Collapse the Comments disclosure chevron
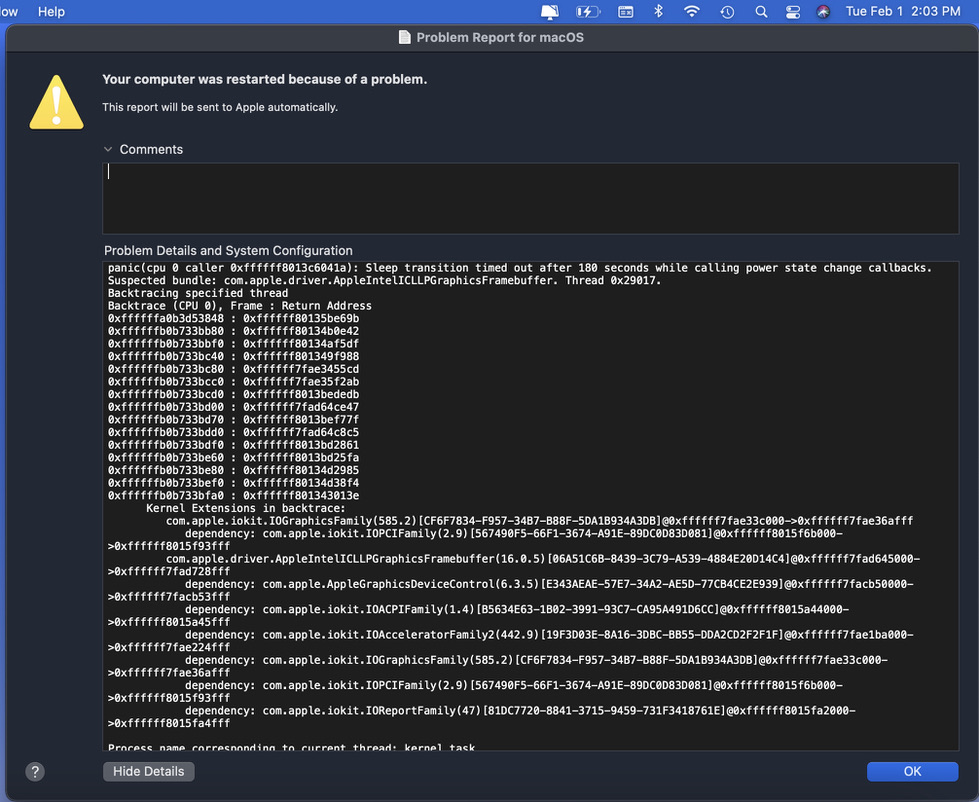Viewport: 979px width, 802px height. (x=108, y=149)
